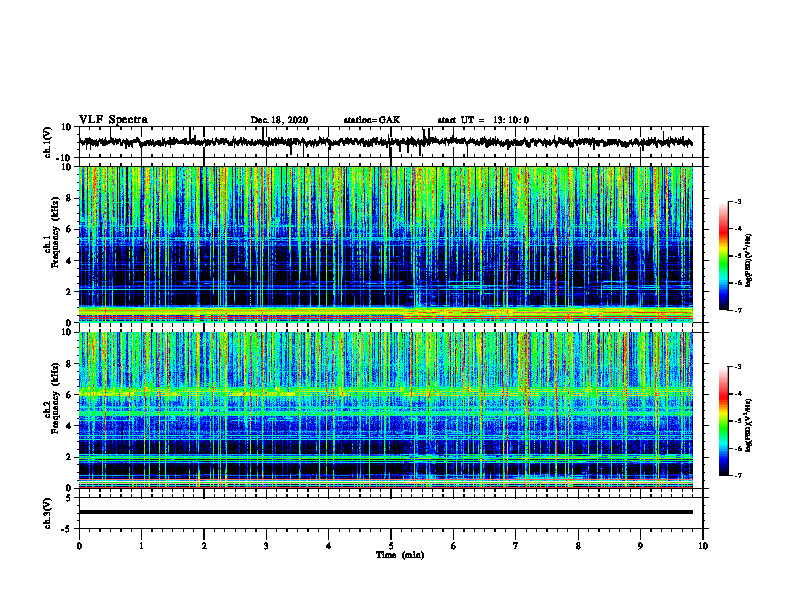792x612 pixels.
Task: Click the "8" kHz tick on ch.1 frequency axis
Action: click(69, 198)
